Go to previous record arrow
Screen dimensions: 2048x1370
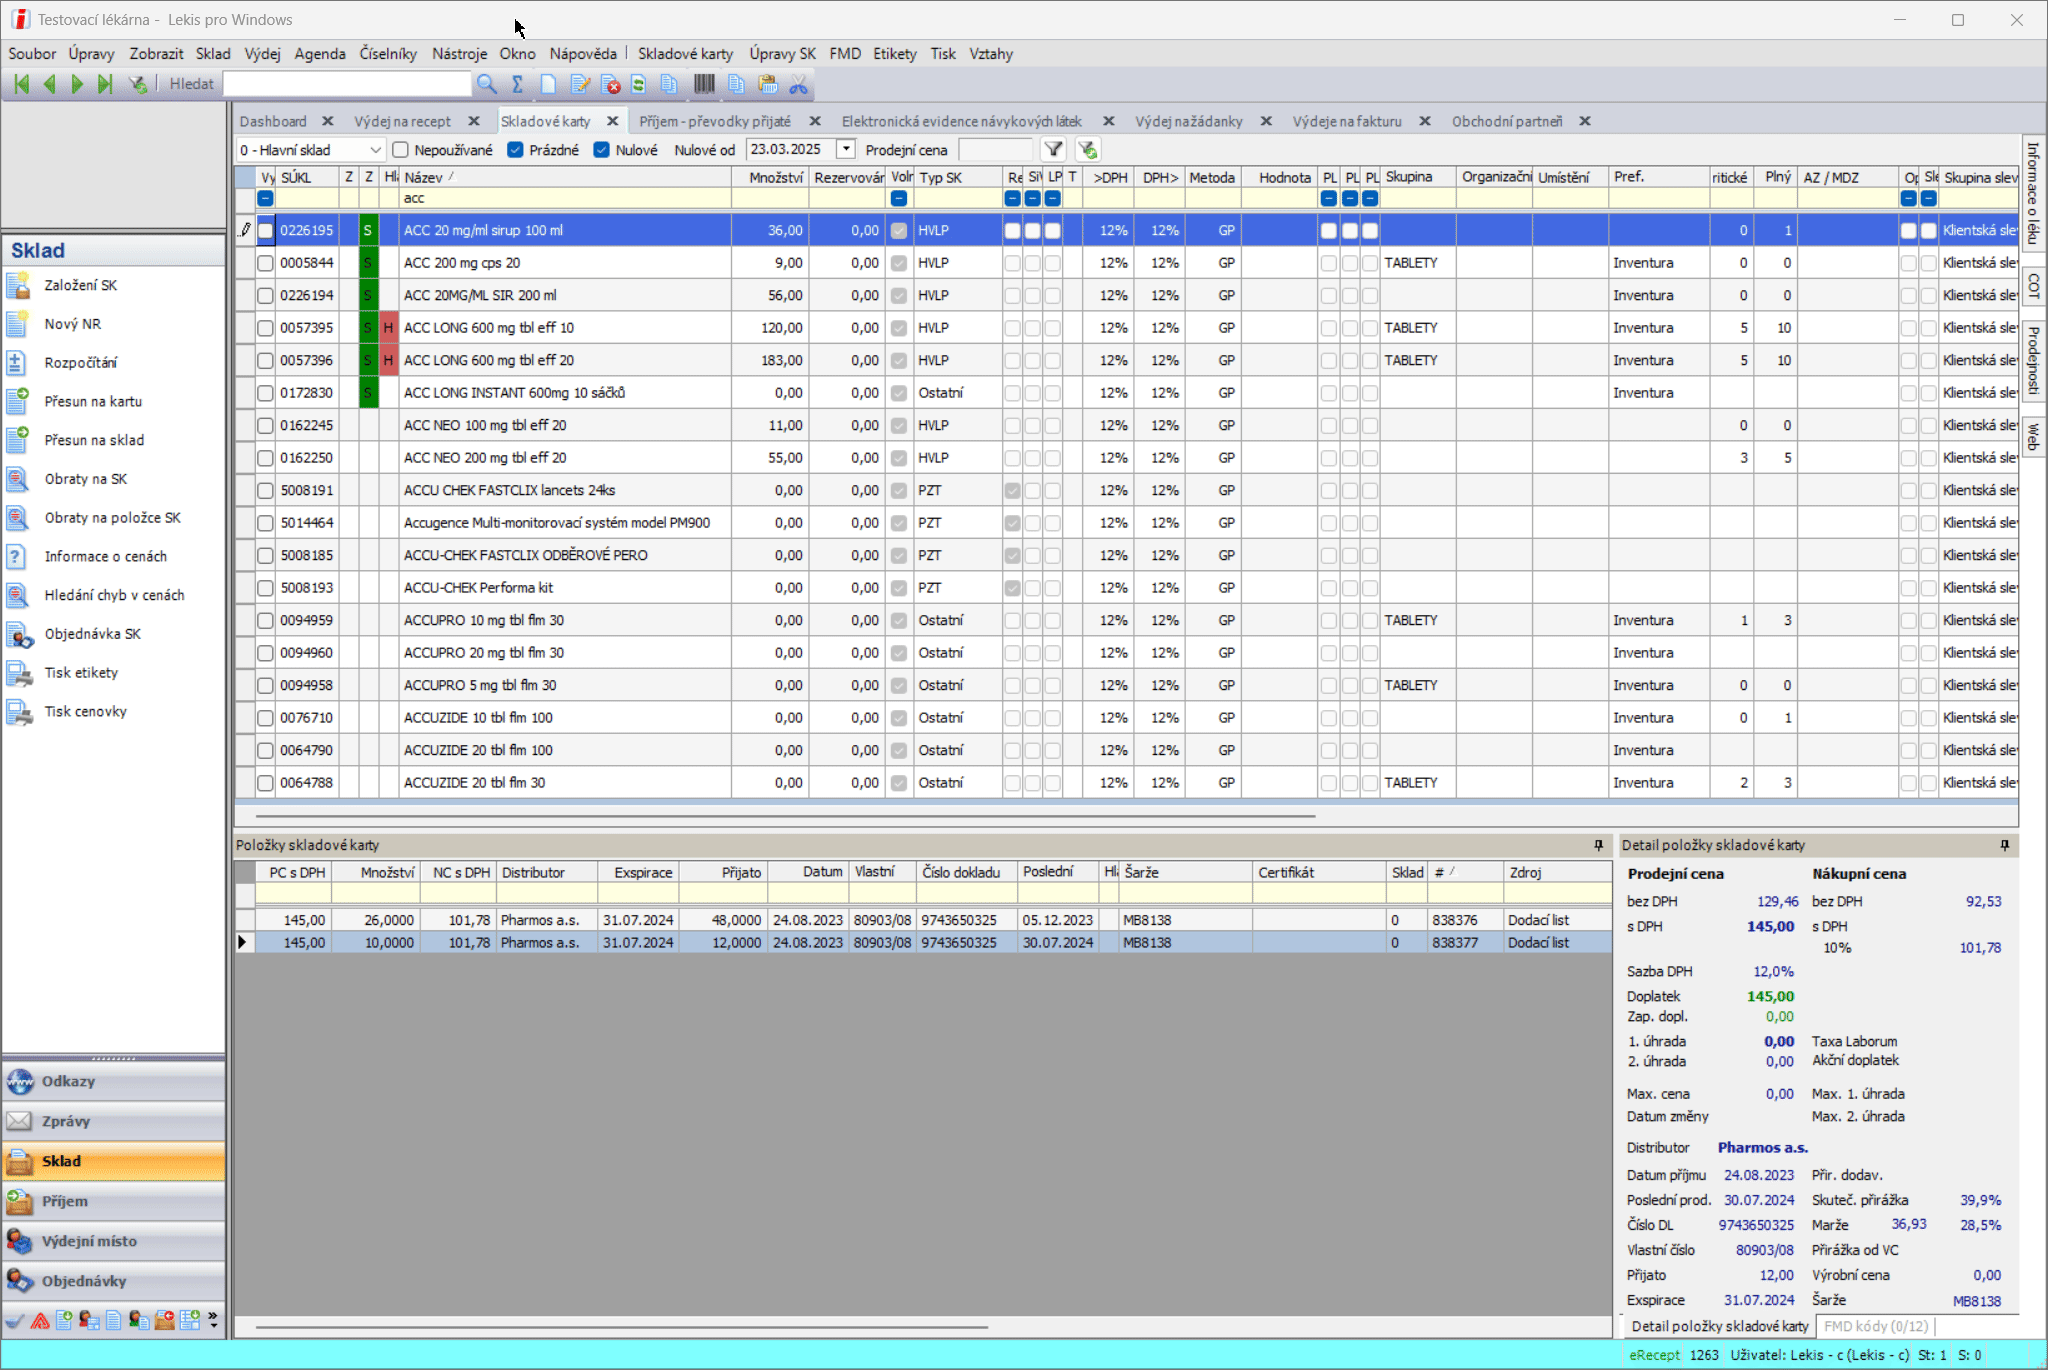(49, 84)
